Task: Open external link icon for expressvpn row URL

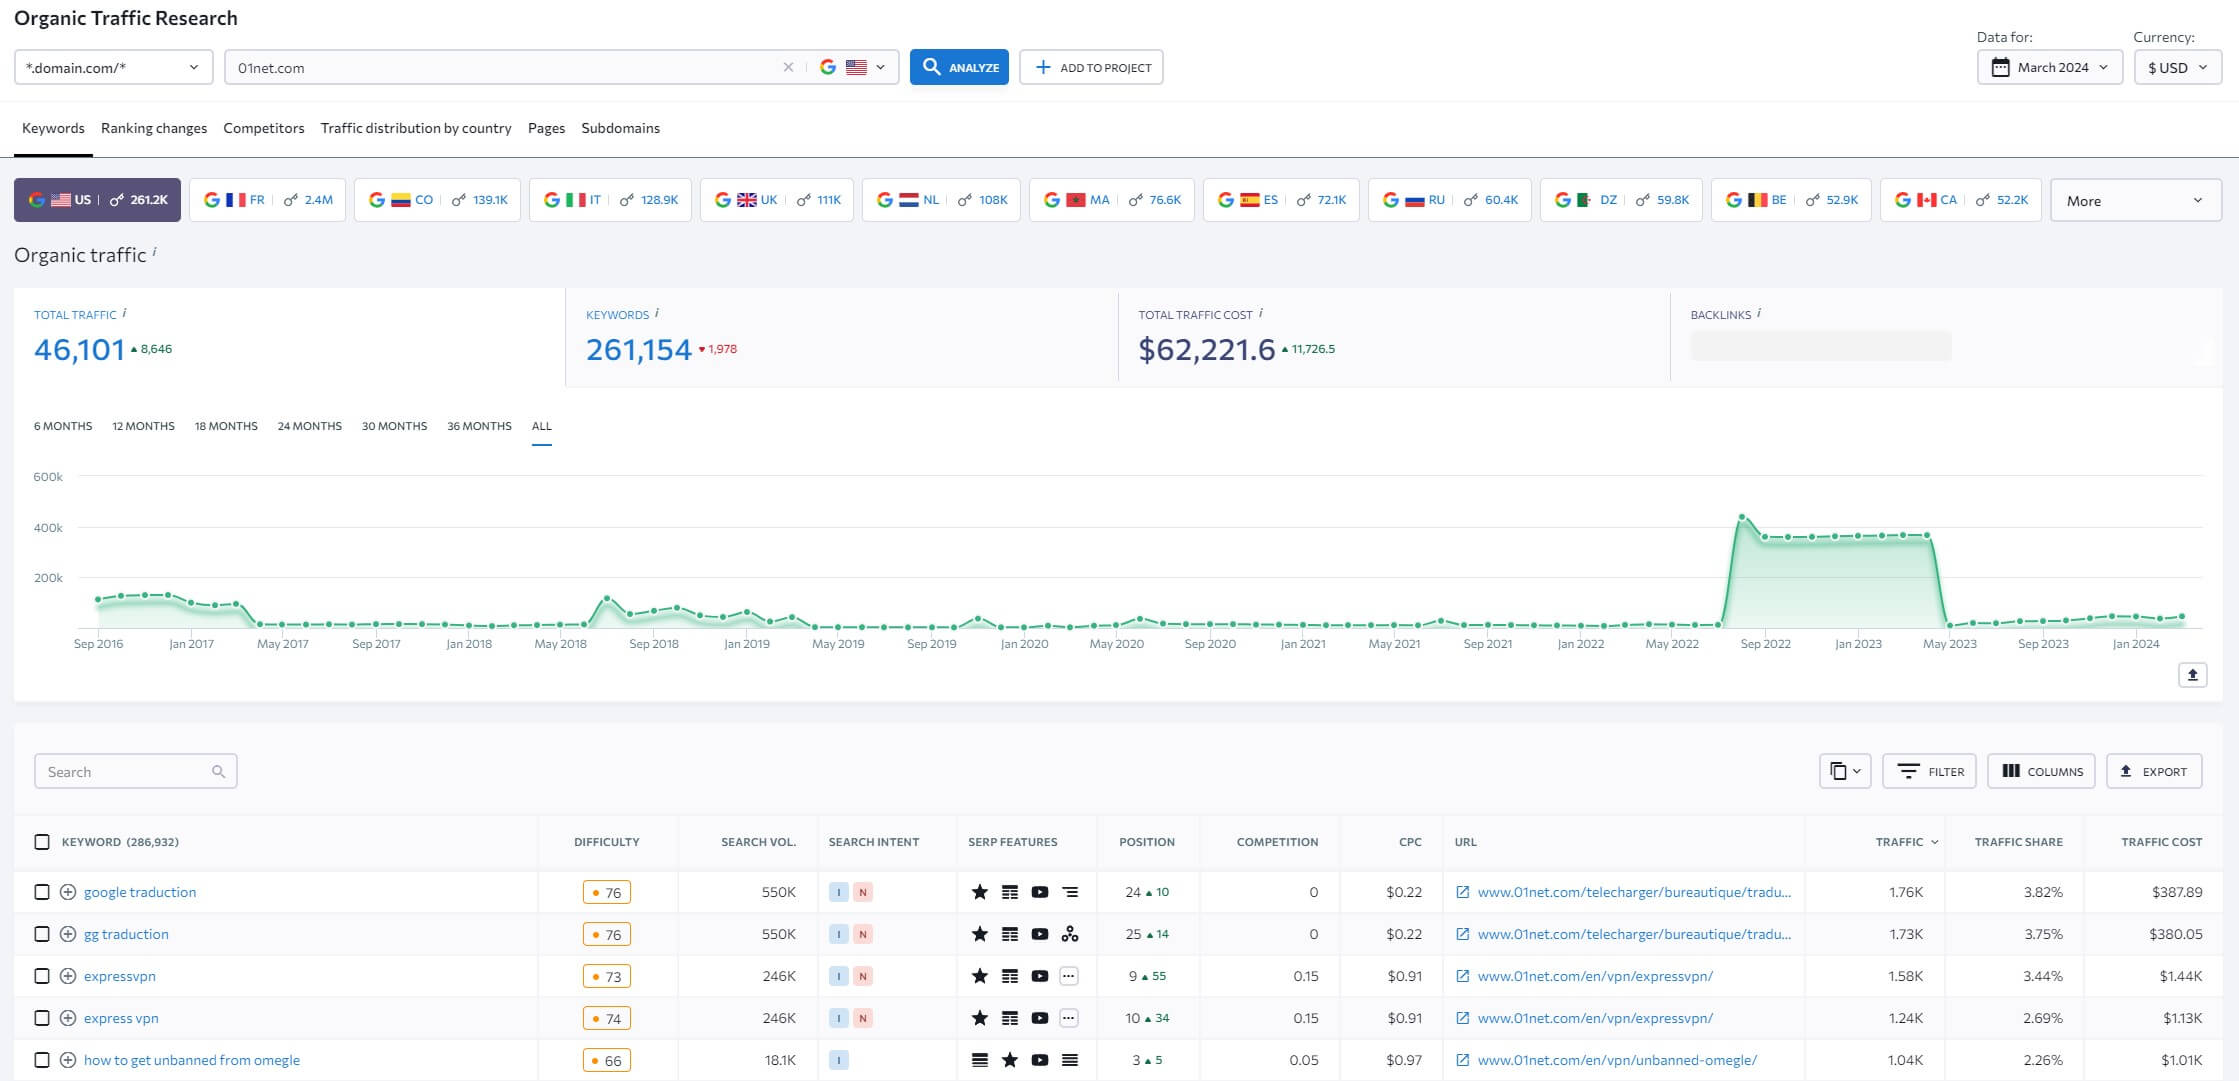Action: pyautogui.click(x=1463, y=976)
